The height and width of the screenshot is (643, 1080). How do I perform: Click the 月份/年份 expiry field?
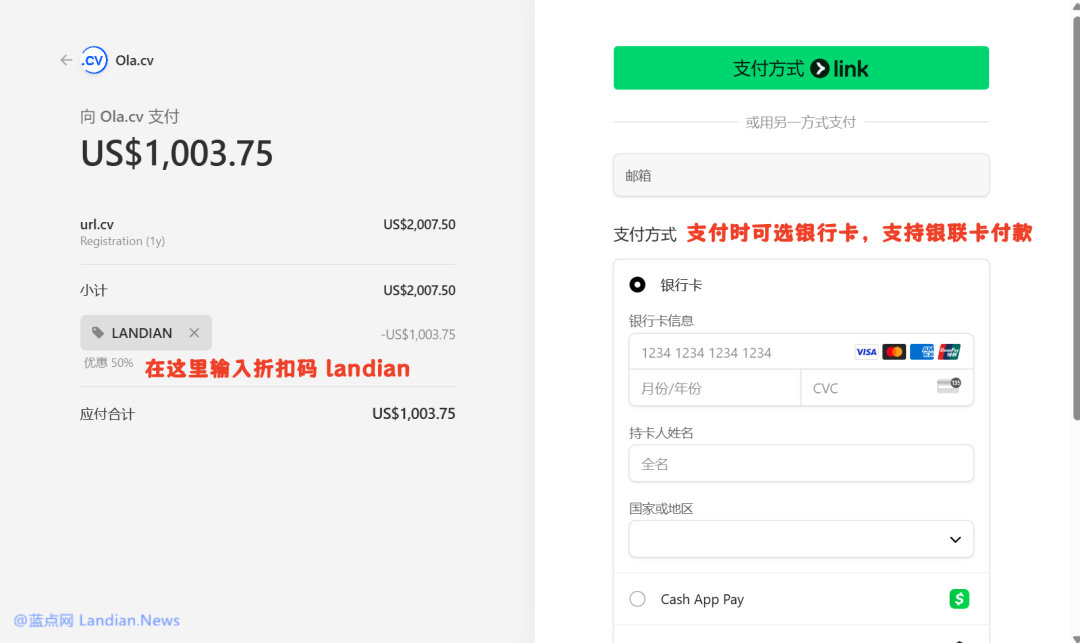coord(715,388)
